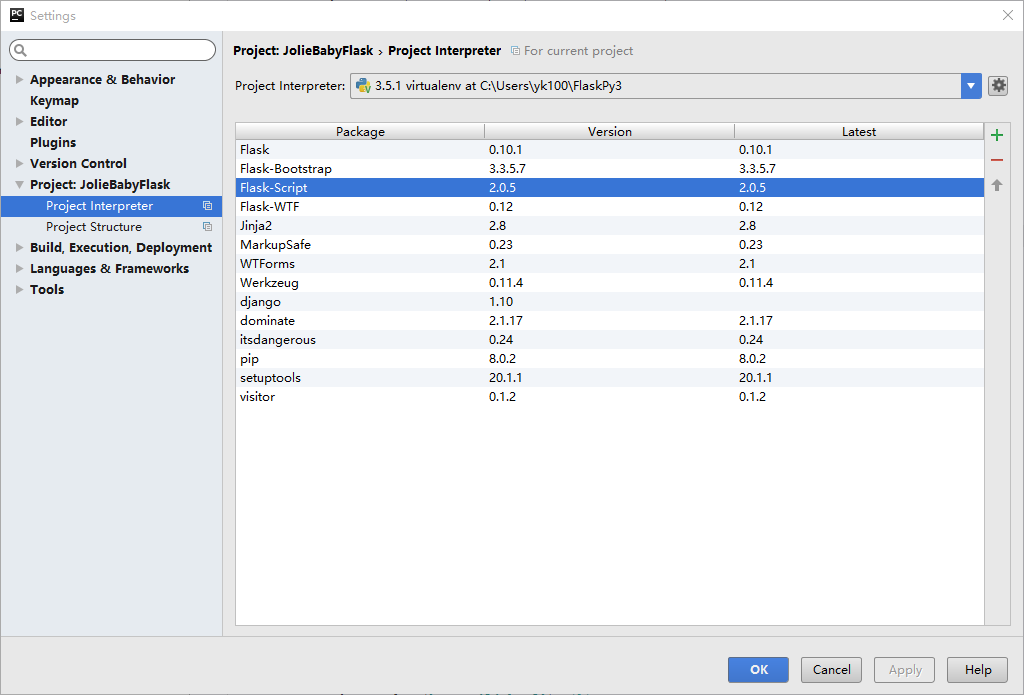Select Project Structure in sidebar
This screenshot has height=695, width=1024.
point(111,227)
